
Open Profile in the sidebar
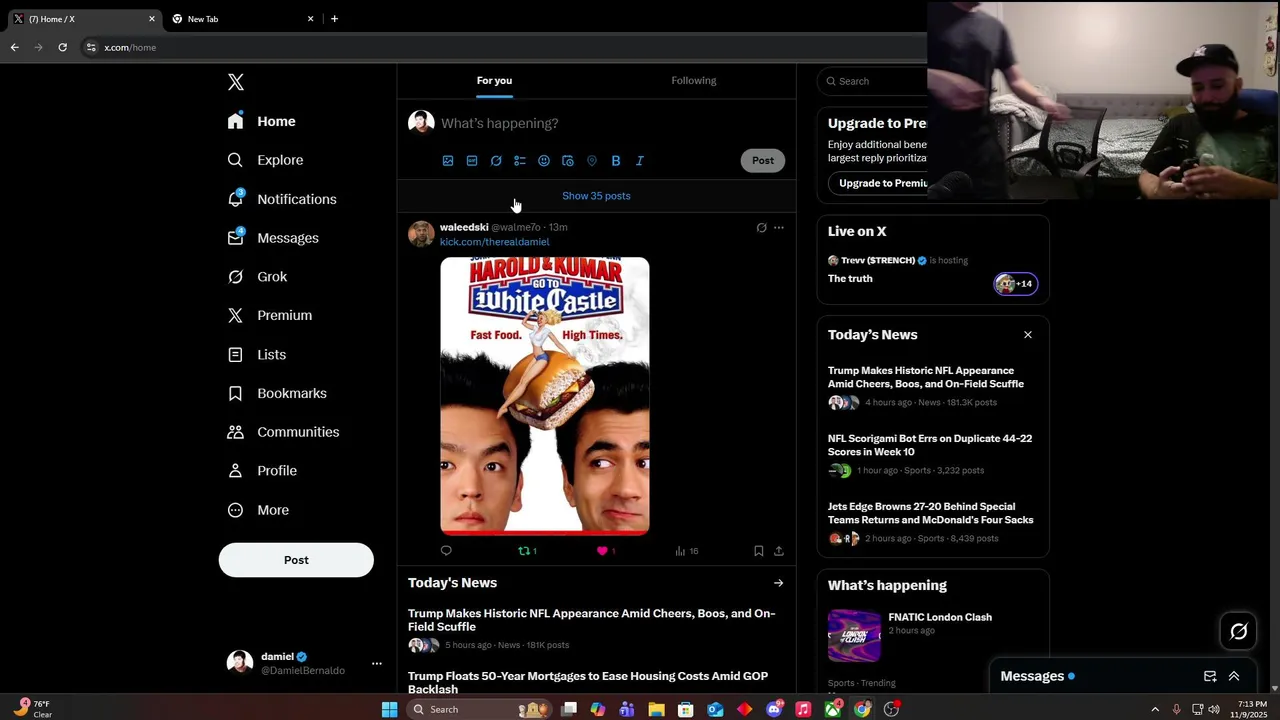coord(262,471)
